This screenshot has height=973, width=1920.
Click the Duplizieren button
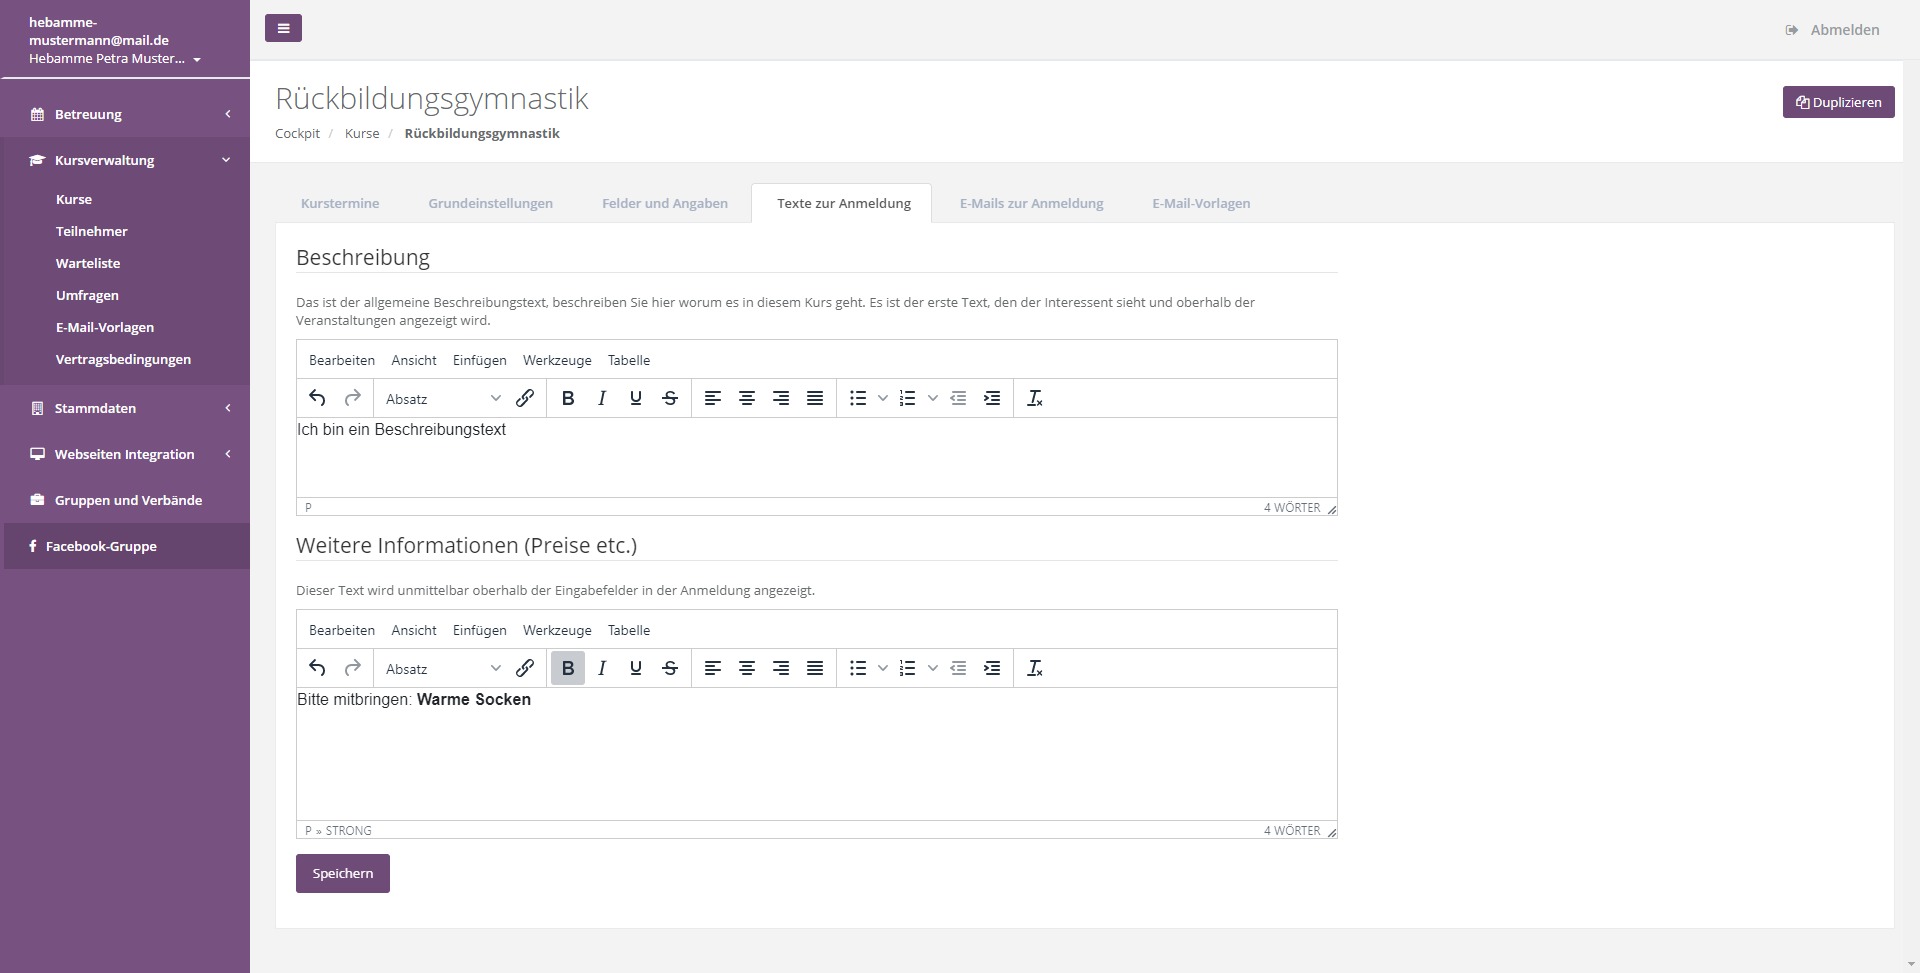1838,102
